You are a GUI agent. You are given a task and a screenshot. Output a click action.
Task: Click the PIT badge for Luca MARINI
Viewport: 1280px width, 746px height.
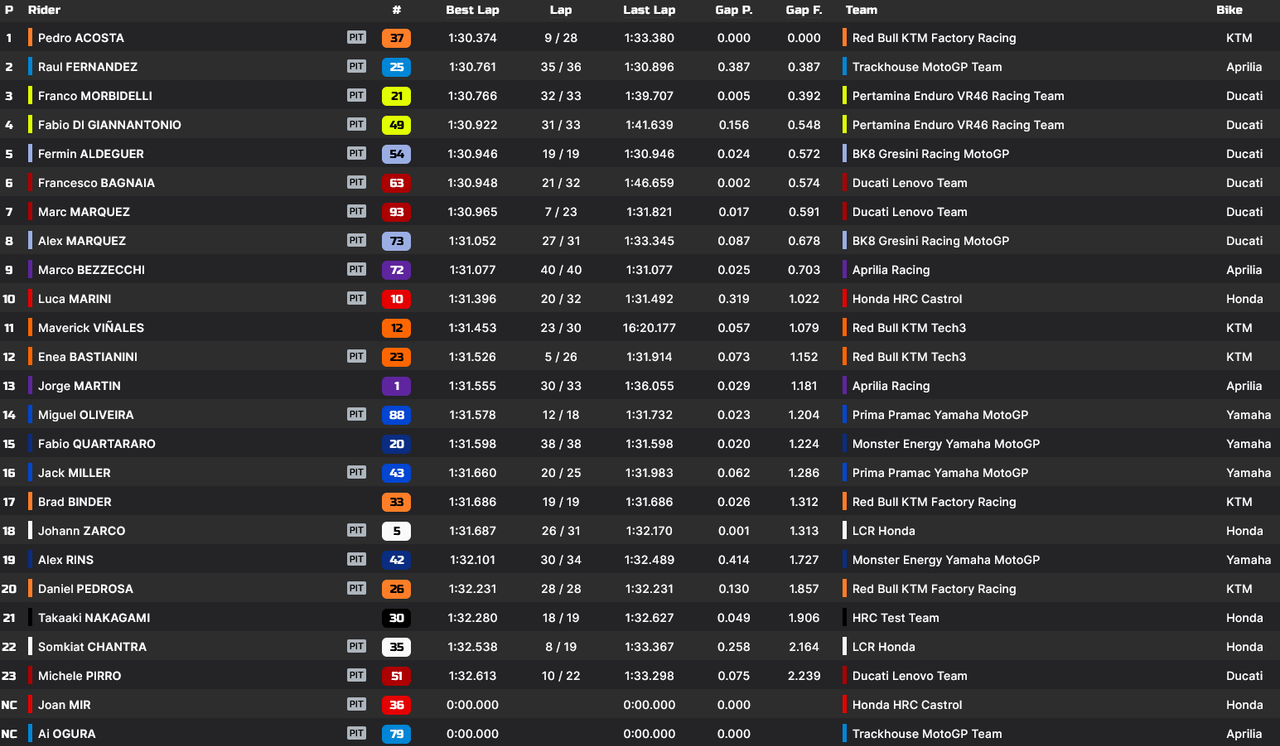click(x=356, y=298)
